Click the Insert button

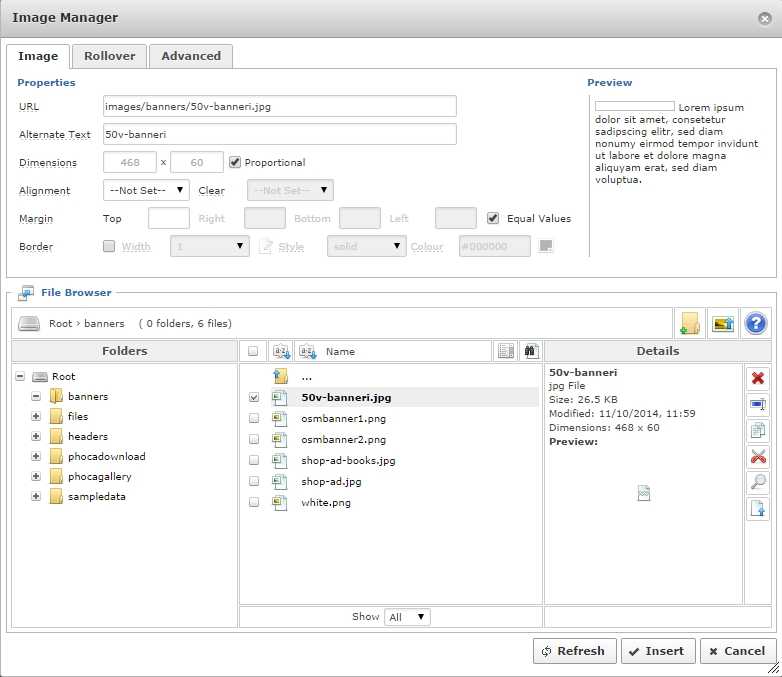click(x=658, y=651)
